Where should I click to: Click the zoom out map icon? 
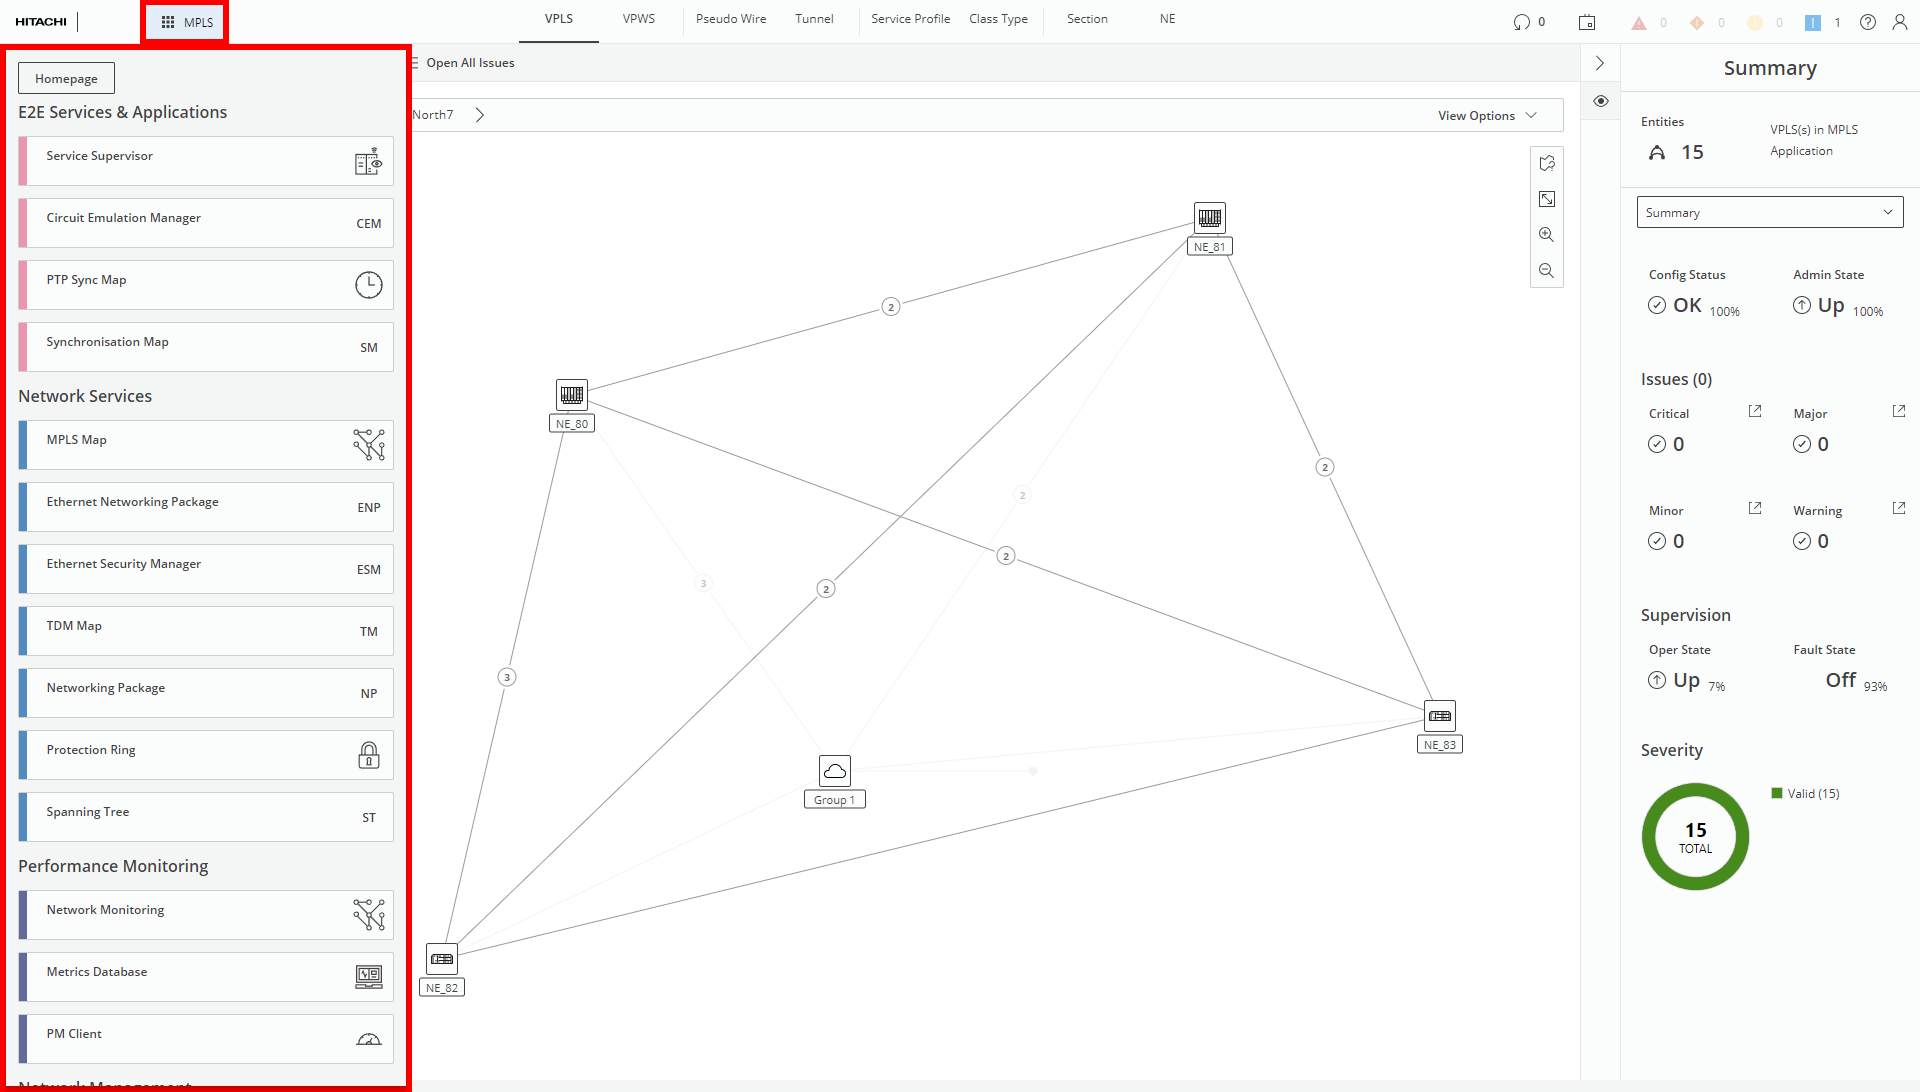click(x=1546, y=271)
